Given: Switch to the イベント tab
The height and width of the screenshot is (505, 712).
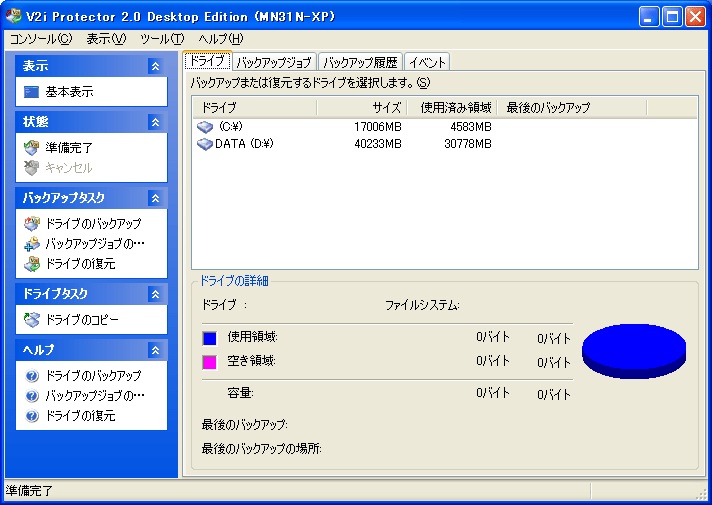Looking at the screenshot, I should pyautogui.click(x=427, y=62).
